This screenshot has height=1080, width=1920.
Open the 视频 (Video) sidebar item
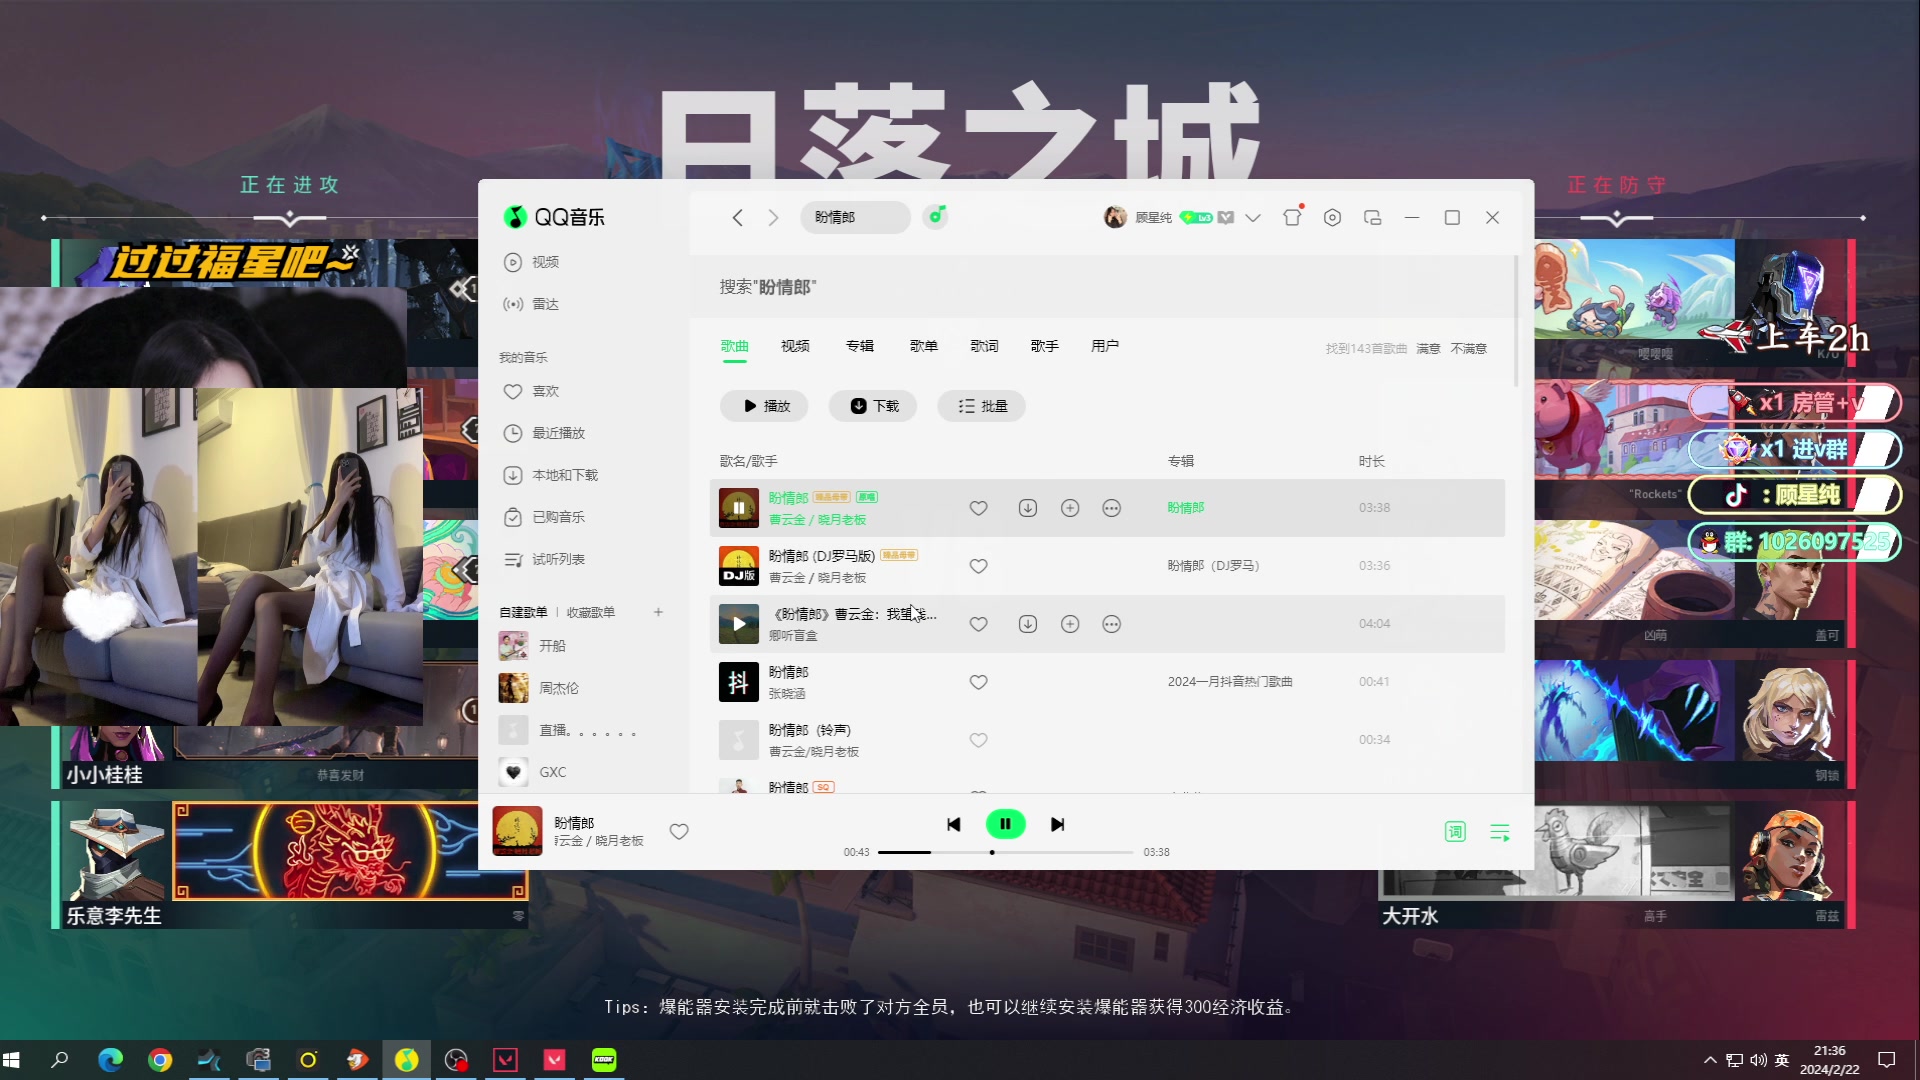pos(532,262)
